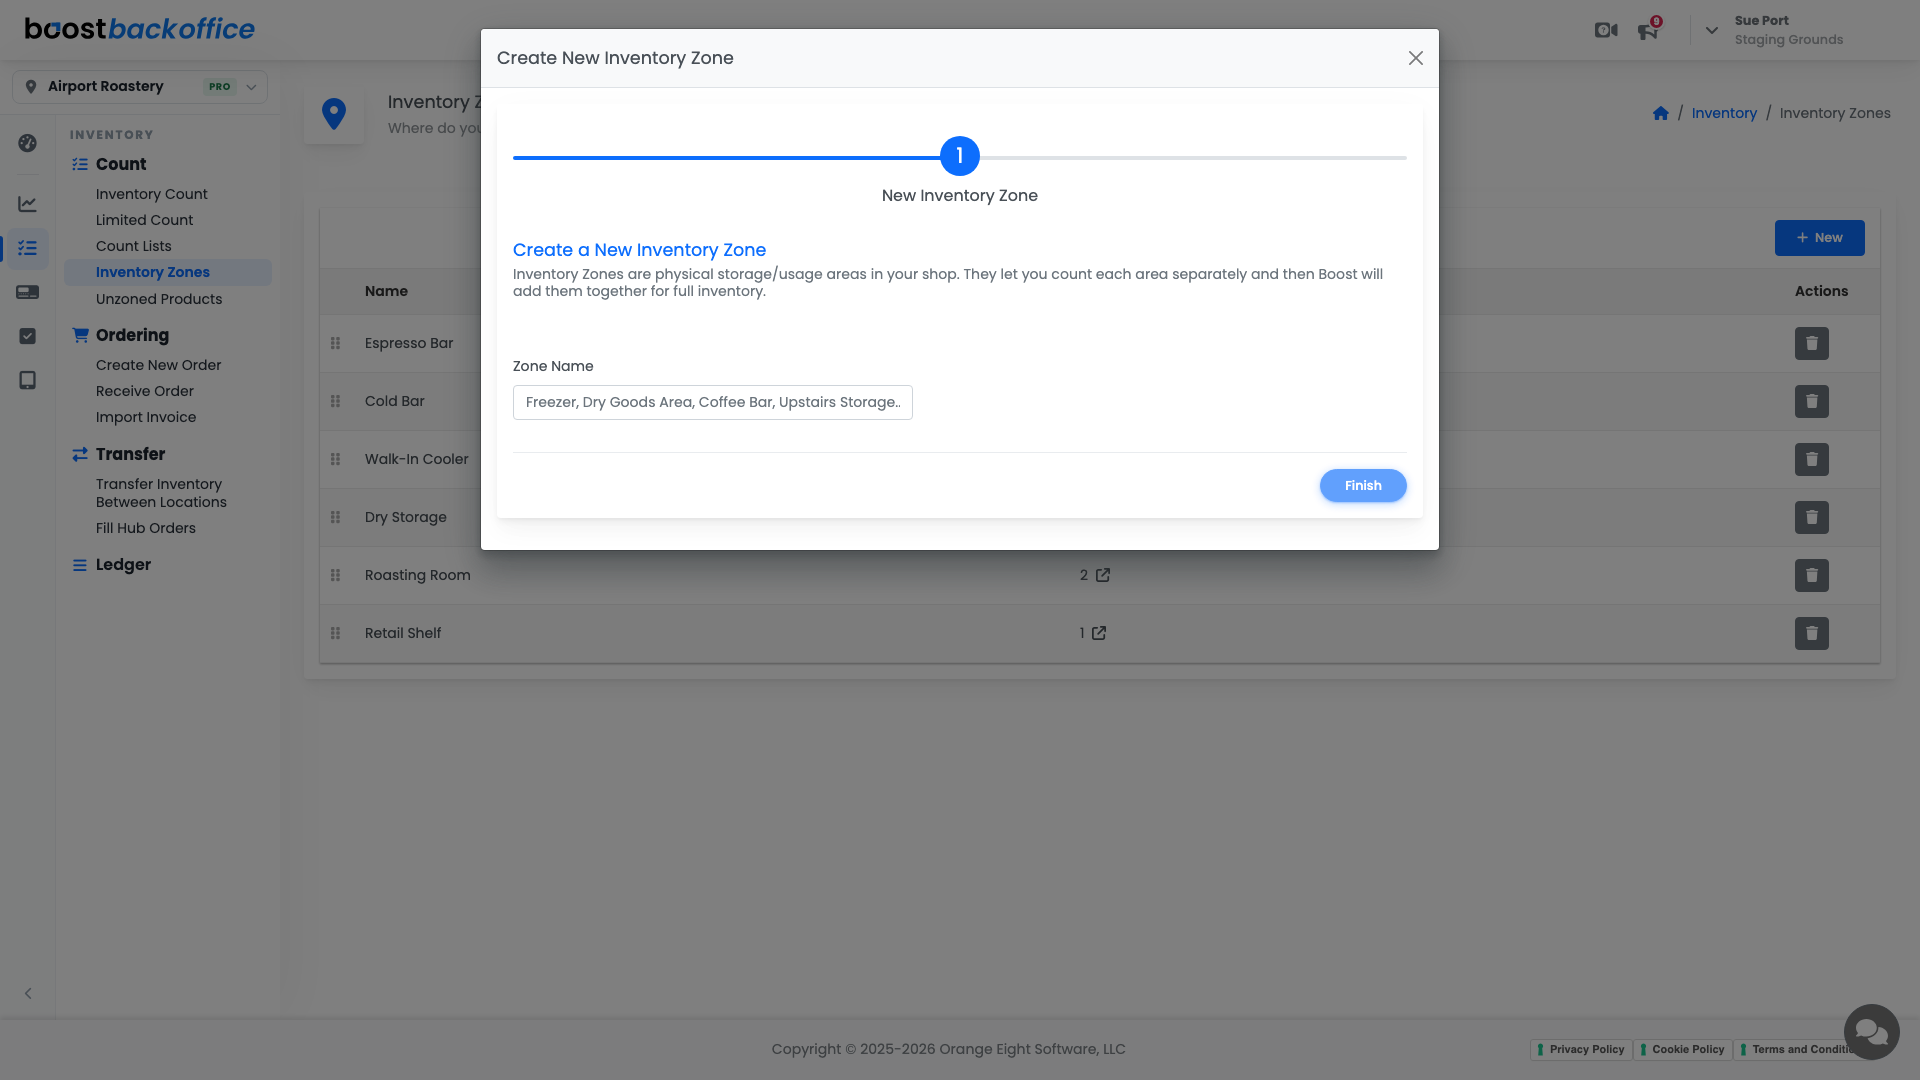This screenshot has height=1080, width=1920.
Task: Click the Inventory breadcrumb link
Action: tap(1724, 113)
